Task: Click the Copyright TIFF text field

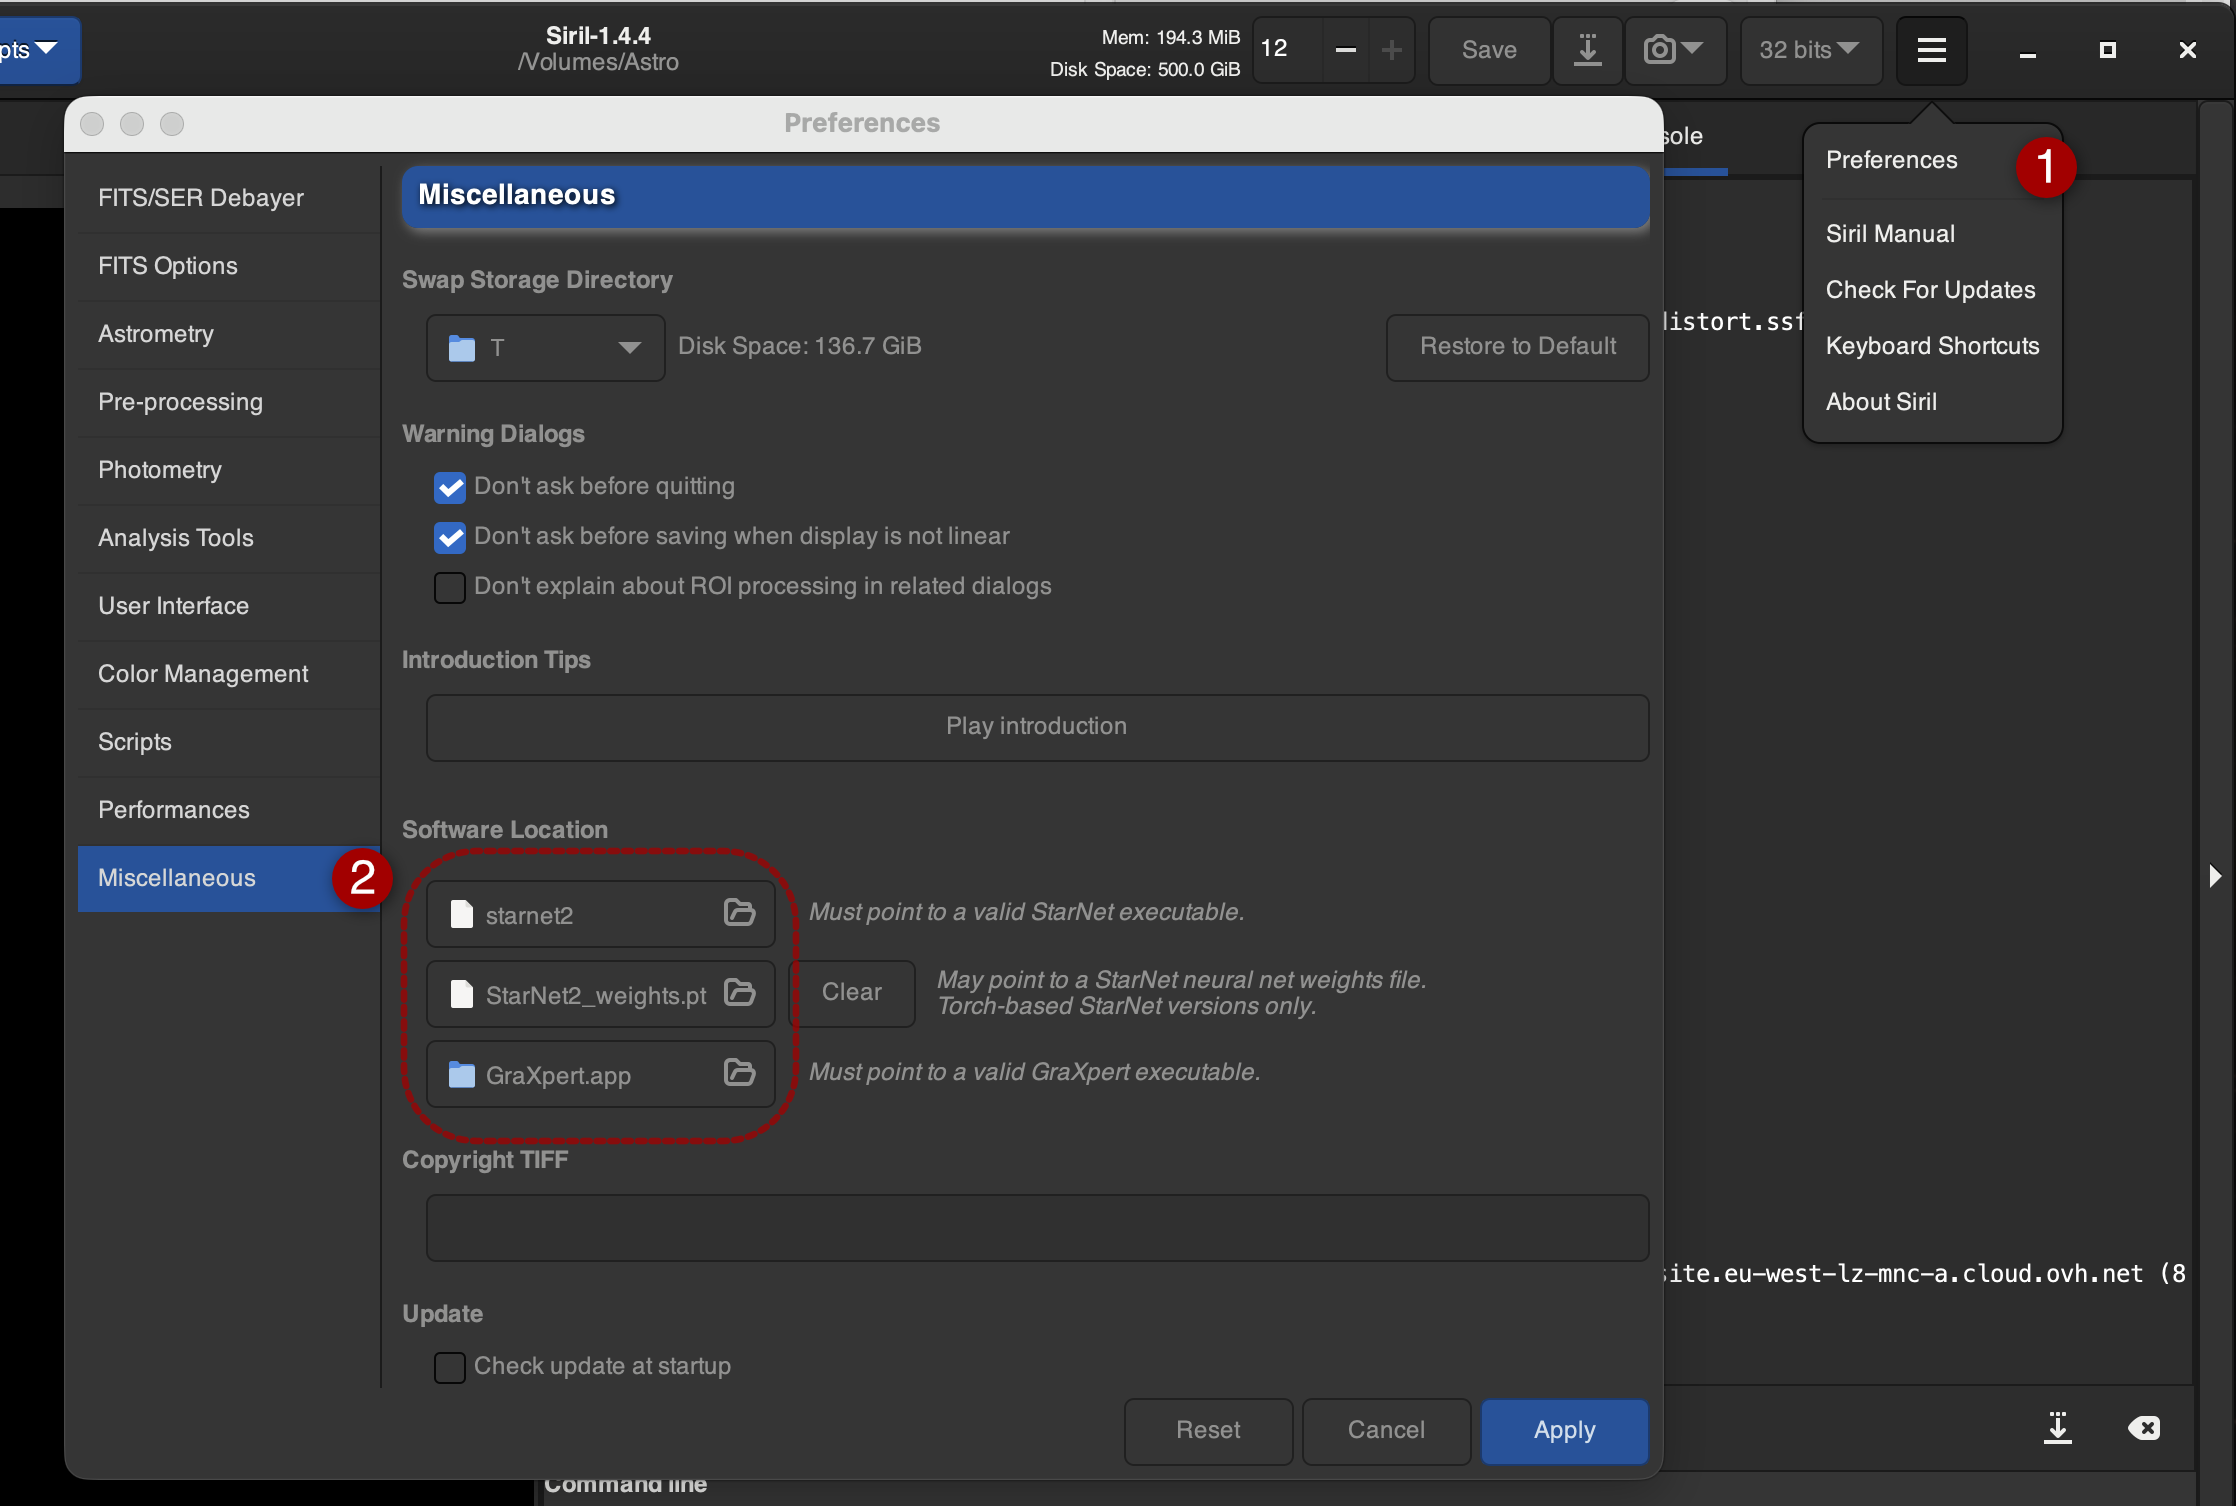Action: (1037, 1227)
